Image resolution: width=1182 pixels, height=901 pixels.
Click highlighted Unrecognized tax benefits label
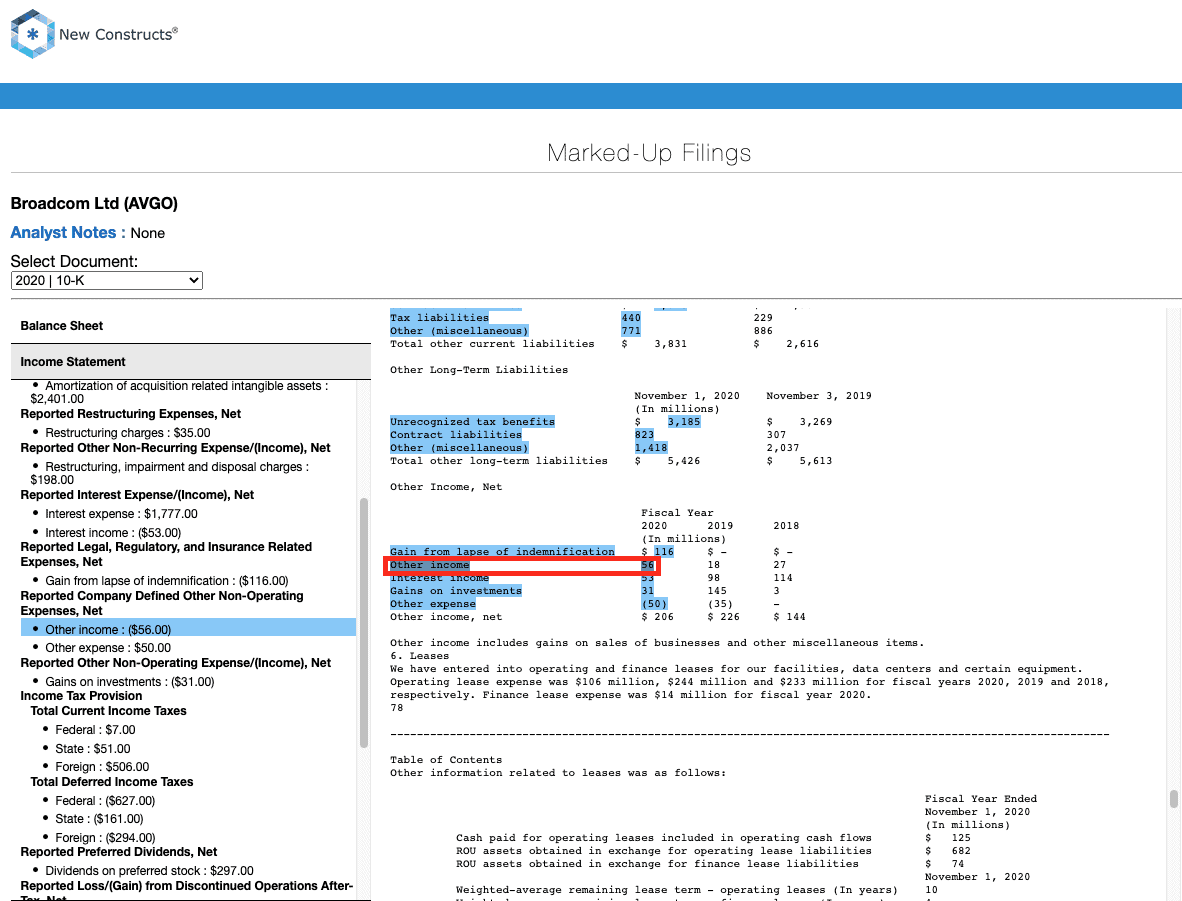[473, 421]
